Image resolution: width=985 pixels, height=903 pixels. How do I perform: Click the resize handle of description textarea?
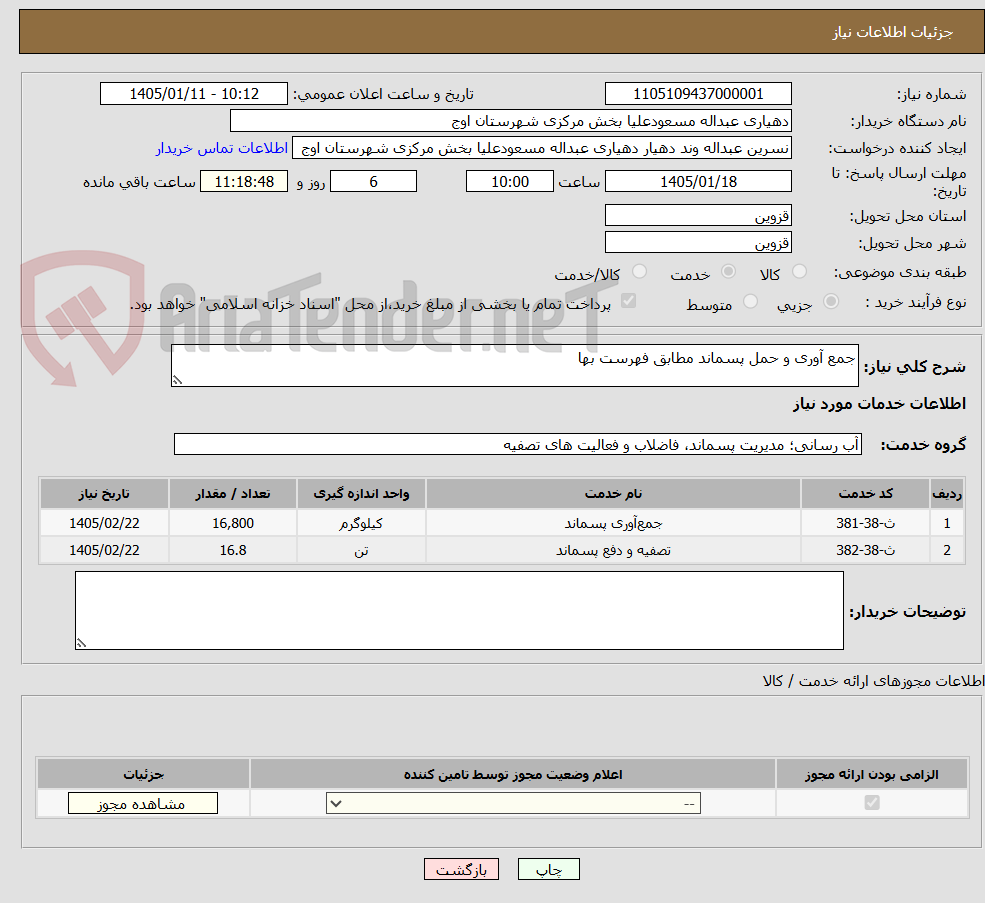[x=177, y=380]
